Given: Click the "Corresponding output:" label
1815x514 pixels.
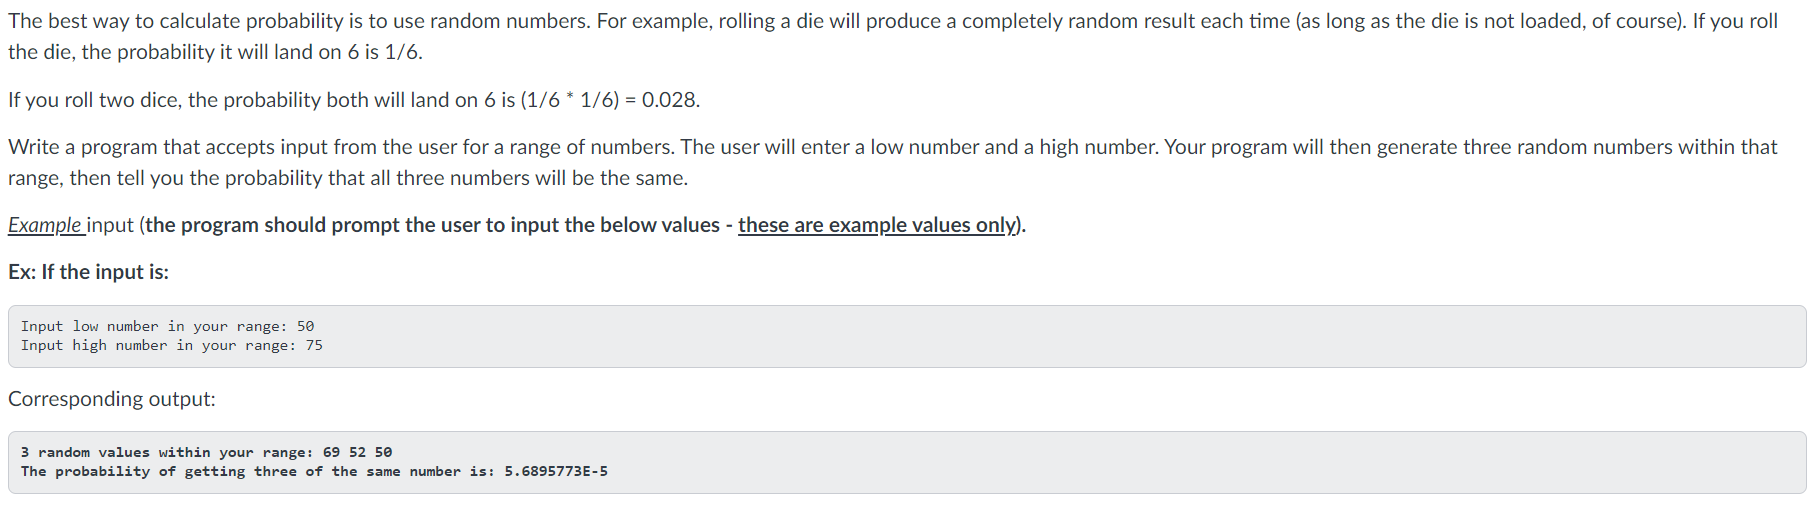Looking at the screenshot, I should (x=112, y=399).
